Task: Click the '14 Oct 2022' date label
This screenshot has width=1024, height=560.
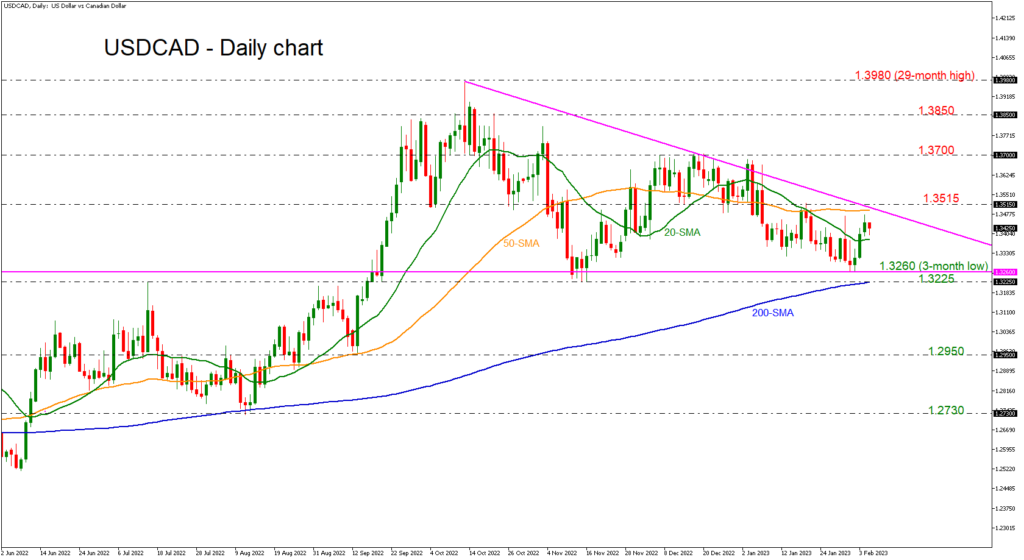Action: click(485, 553)
